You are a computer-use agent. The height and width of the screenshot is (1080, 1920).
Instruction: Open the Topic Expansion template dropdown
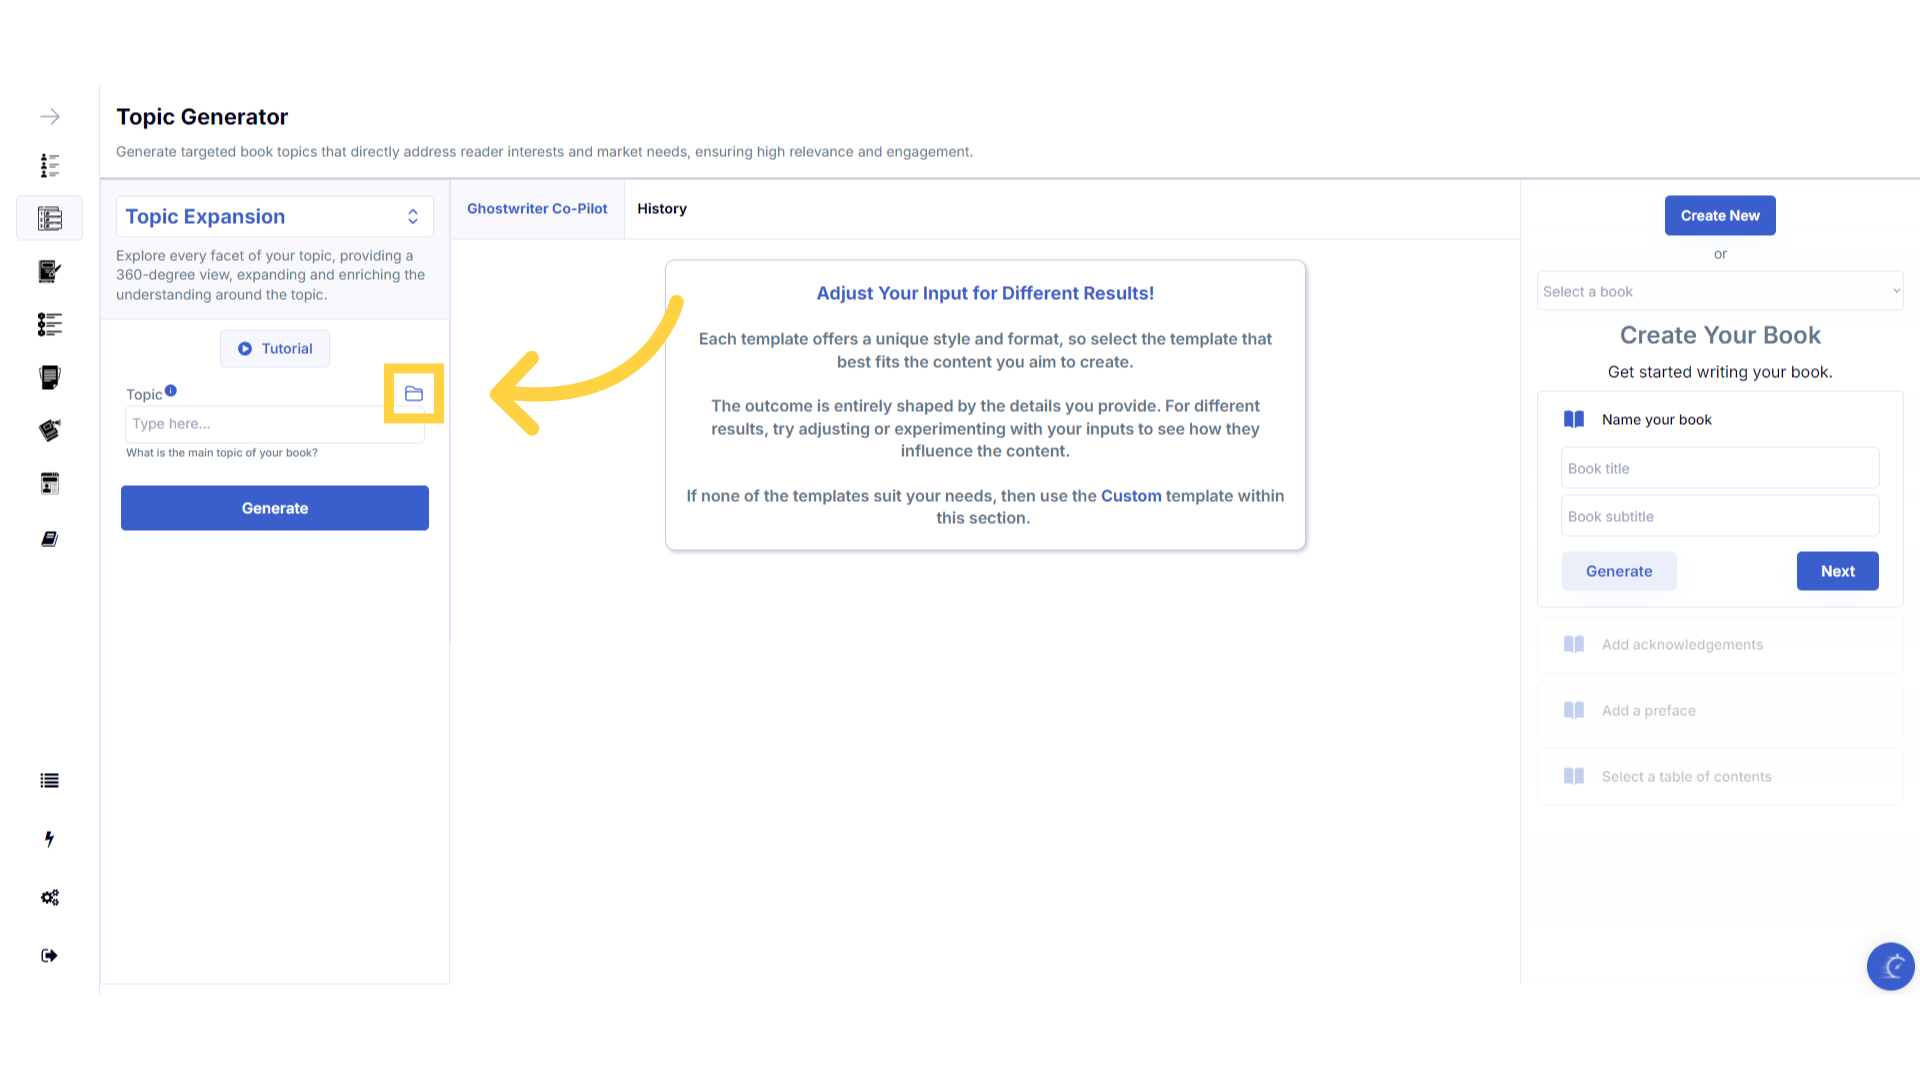click(x=274, y=217)
